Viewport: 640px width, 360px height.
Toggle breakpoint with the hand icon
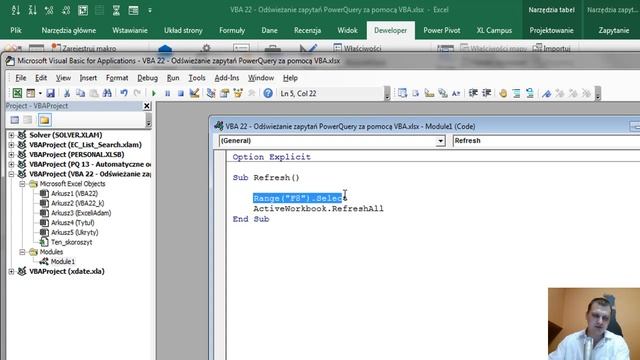[x=503, y=93]
